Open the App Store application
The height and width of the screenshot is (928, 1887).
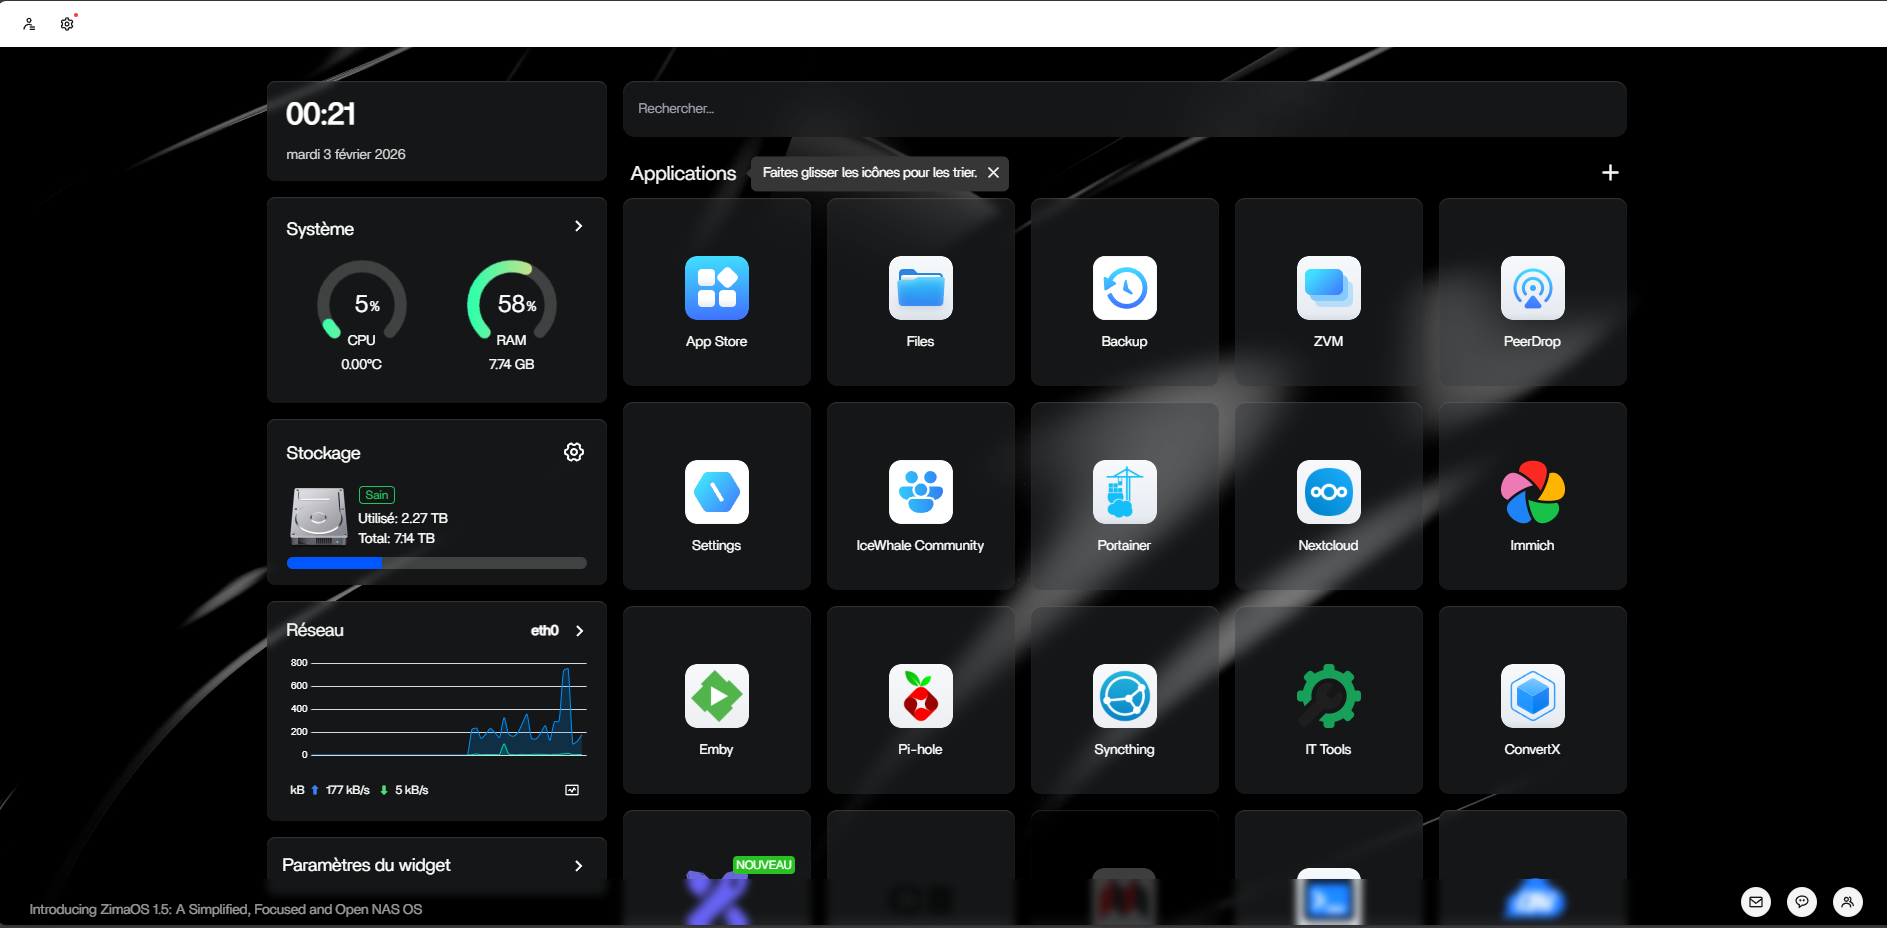[716, 289]
